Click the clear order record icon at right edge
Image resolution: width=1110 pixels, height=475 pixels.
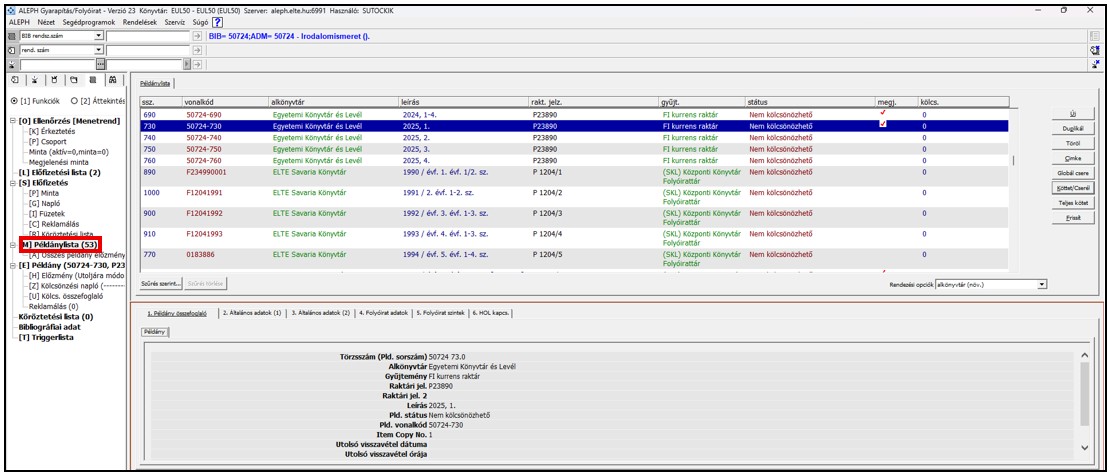coord(1096,50)
